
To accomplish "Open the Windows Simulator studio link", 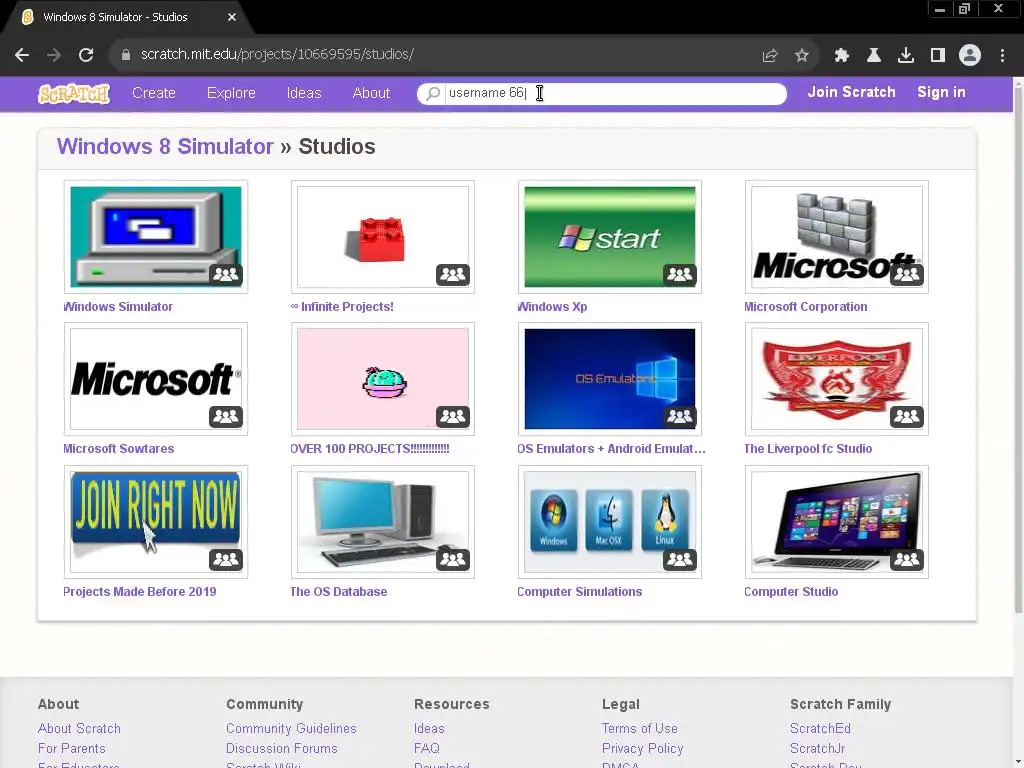I will [x=118, y=306].
